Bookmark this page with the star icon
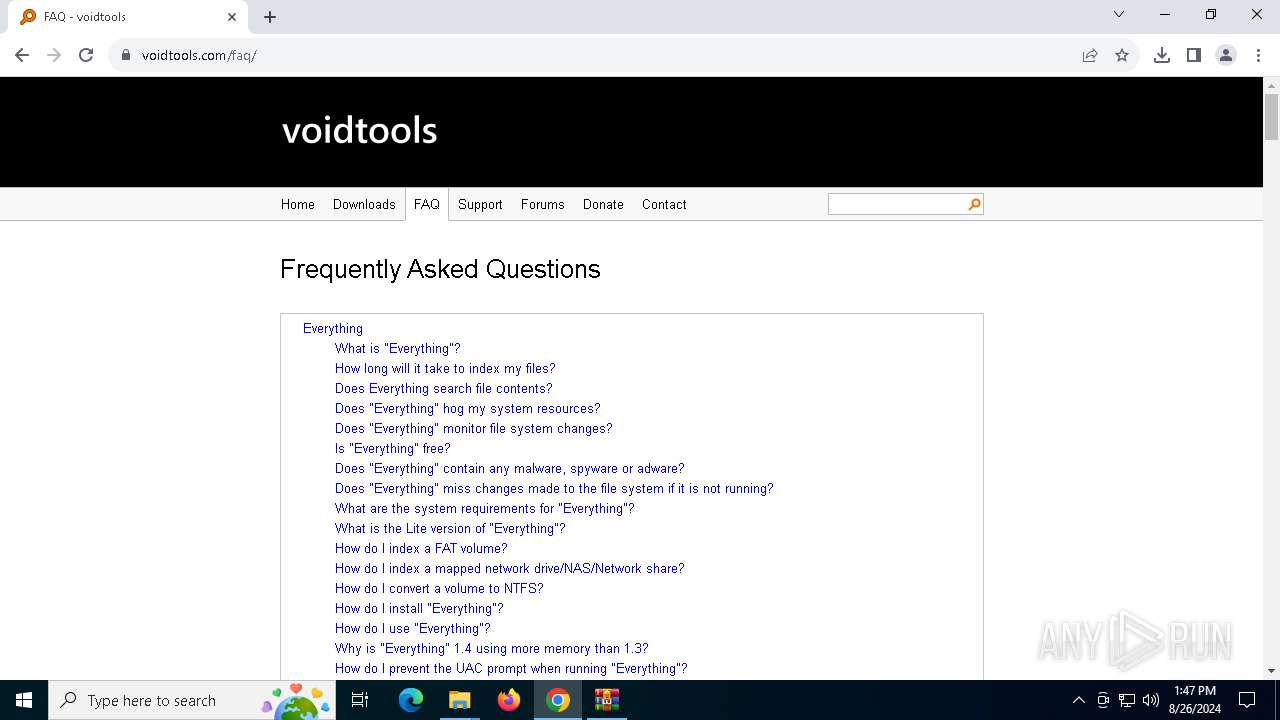Image resolution: width=1280 pixels, height=720 pixels. pos(1122,55)
